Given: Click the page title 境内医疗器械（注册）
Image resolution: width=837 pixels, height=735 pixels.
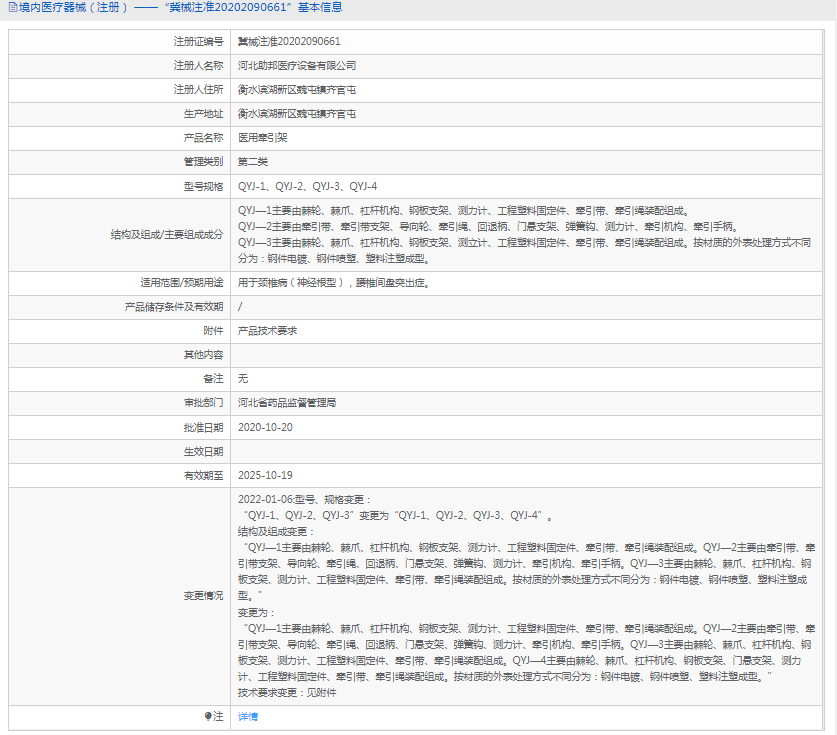Looking at the screenshot, I should 74,7.
